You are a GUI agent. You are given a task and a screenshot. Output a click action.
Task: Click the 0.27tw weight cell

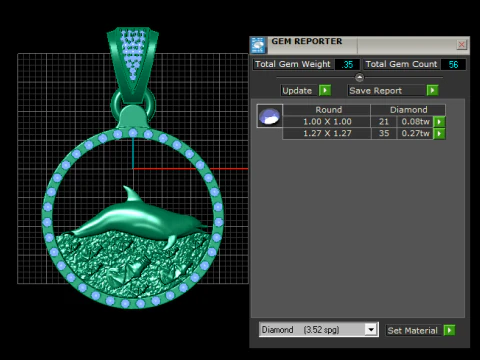pyautogui.click(x=415, y=133)
